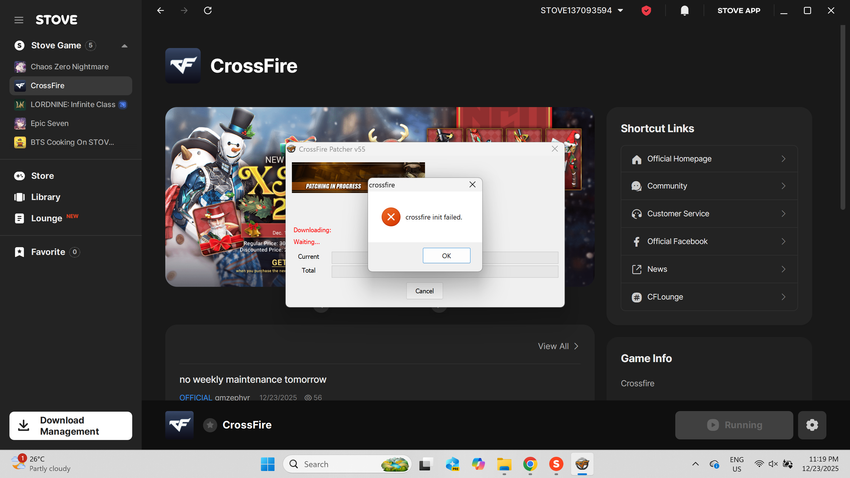This screenshot has height=478, width=850.
Task: Collapse the Stove Game list
Action: (124, 46)
